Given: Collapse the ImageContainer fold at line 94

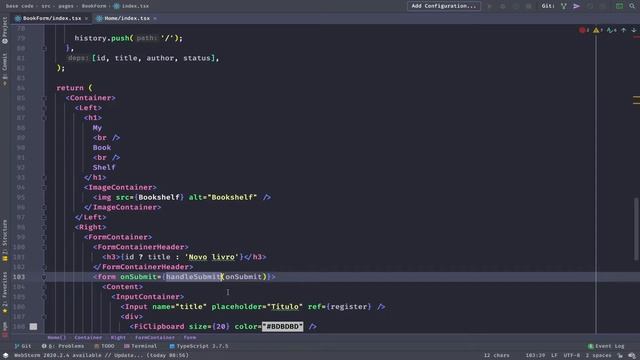Looking at the screenshot, I should (x=44, y=187).
